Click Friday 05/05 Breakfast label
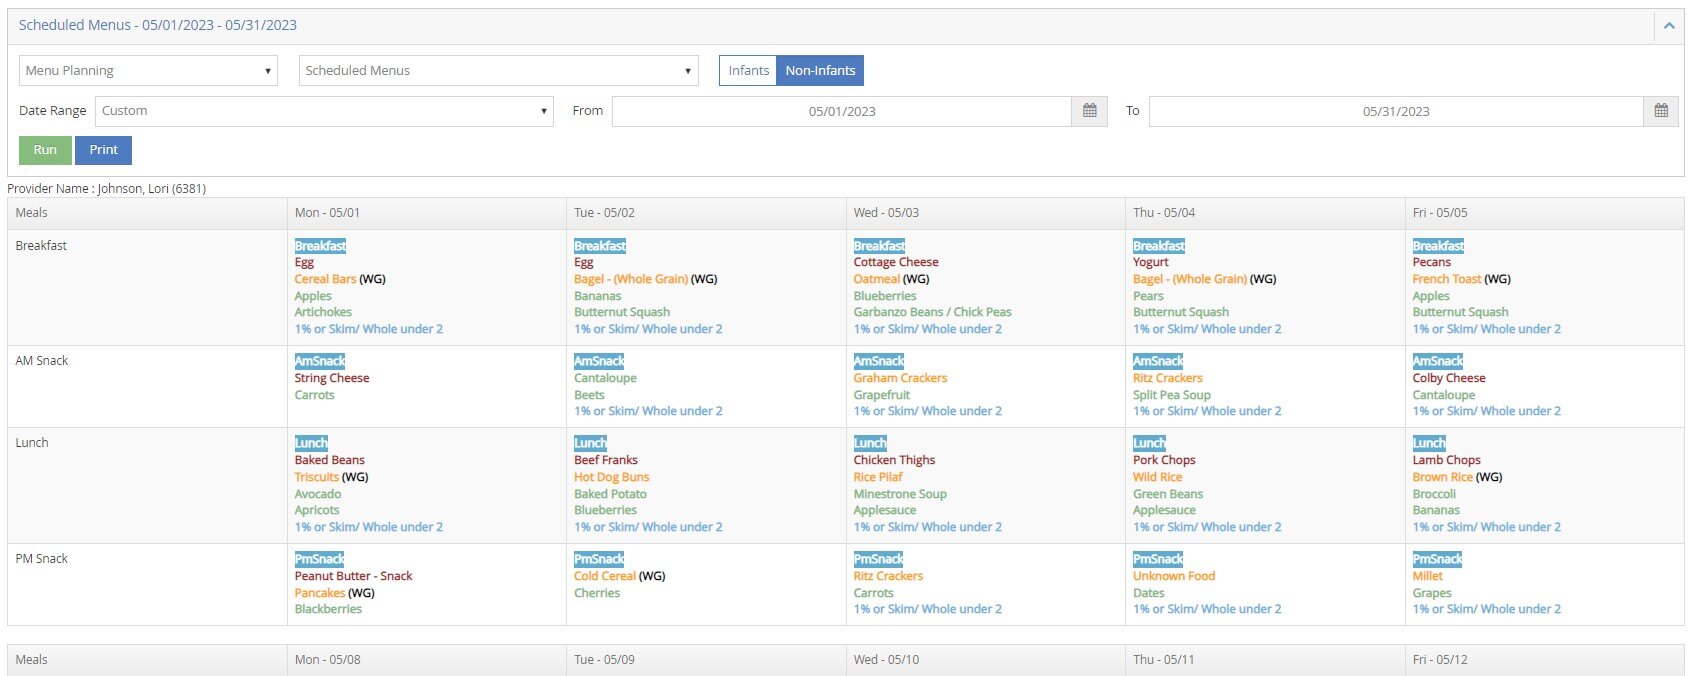 click(1438, 246)
